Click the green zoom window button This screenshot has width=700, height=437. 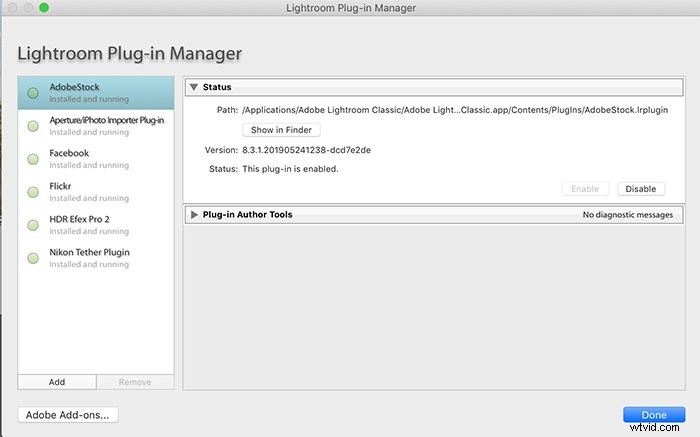44,8
